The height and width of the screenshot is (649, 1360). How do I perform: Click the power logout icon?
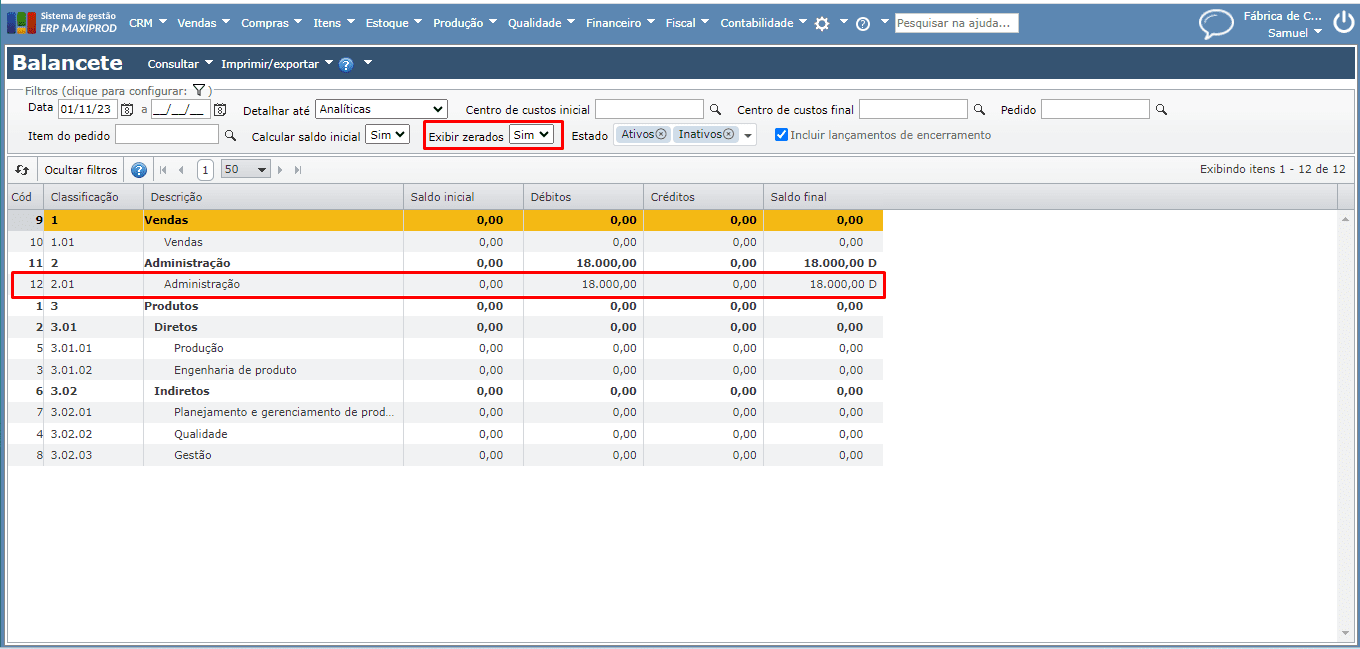click(1342, 23)
